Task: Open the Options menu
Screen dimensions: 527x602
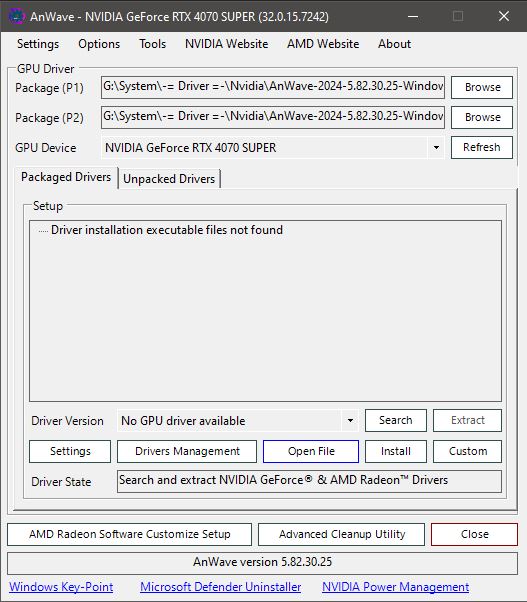Action: pyautogui.click(x=99, y=44)
